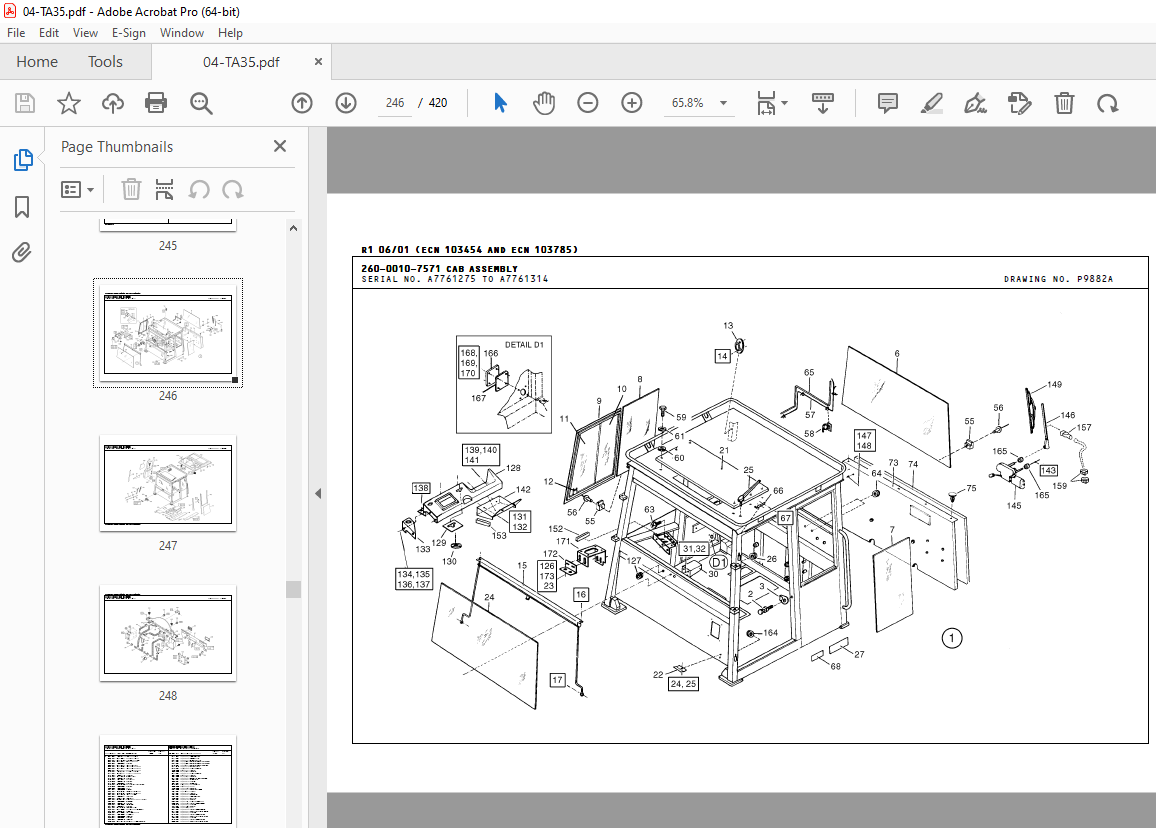The height and width of the screenshot is (828, 1156).
Task: Select page 248 thumbnail
Action: click(168, 633)
